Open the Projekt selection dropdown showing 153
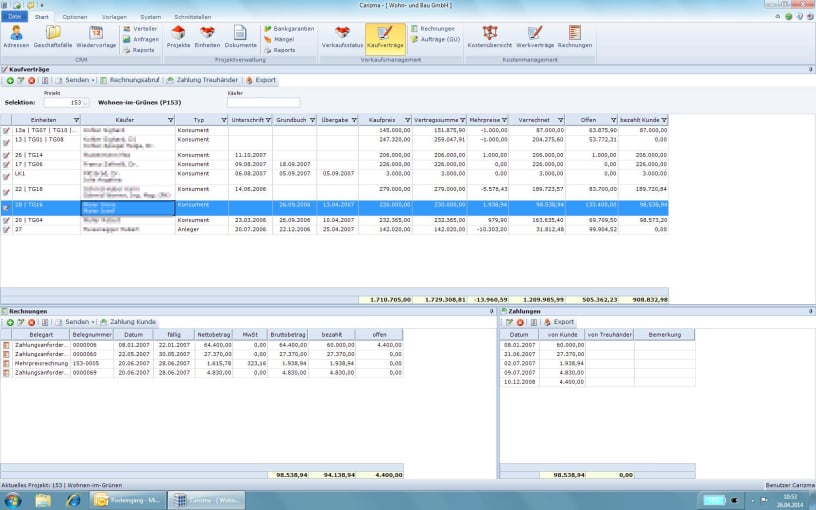 coord(85,102)
